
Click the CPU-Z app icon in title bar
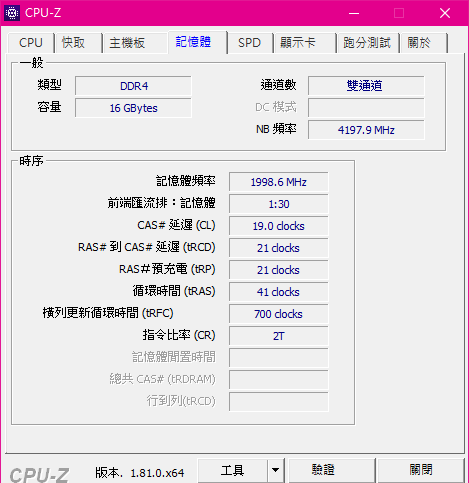(12, 13)
